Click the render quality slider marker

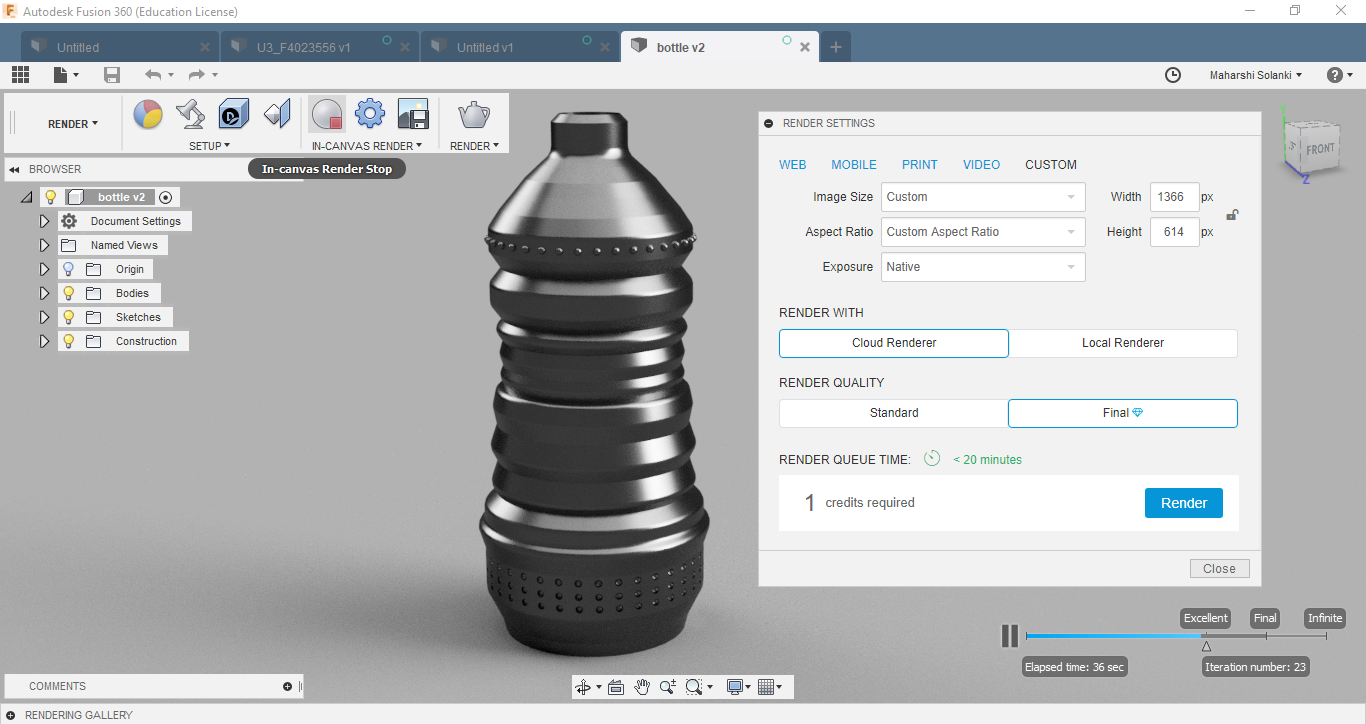click(1206, 646)
